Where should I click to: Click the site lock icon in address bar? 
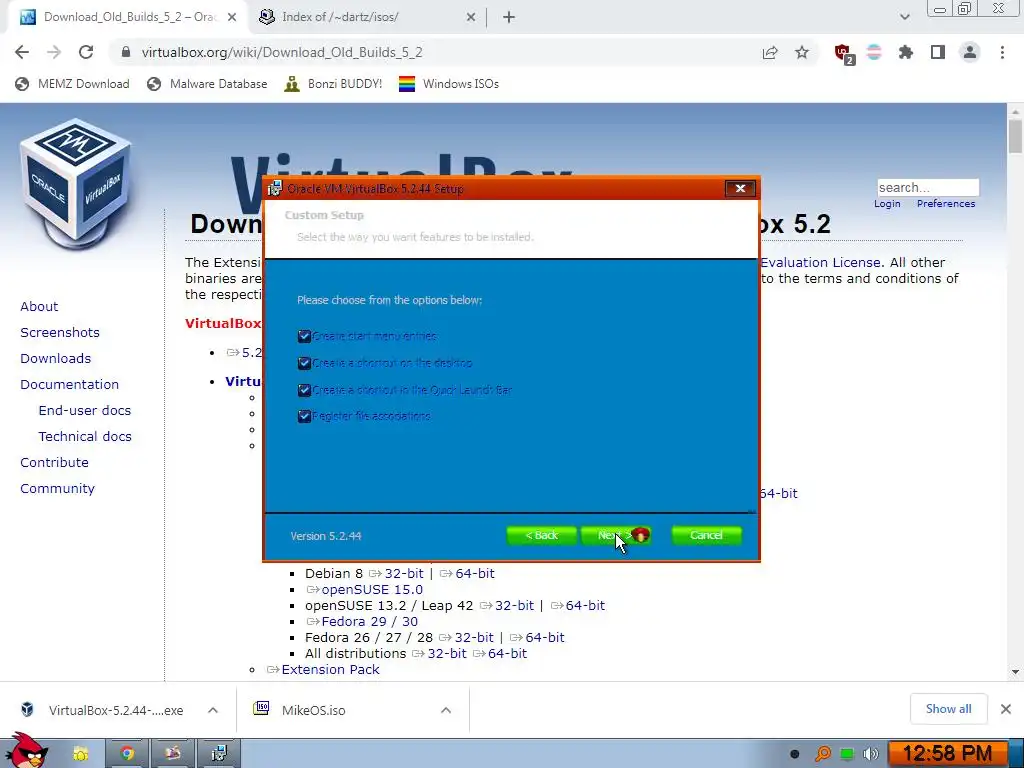(126, 52)
